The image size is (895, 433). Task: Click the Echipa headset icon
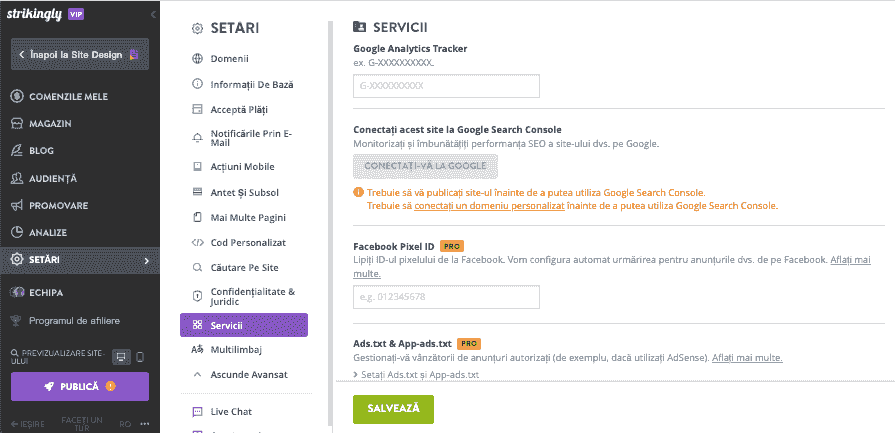17,293
